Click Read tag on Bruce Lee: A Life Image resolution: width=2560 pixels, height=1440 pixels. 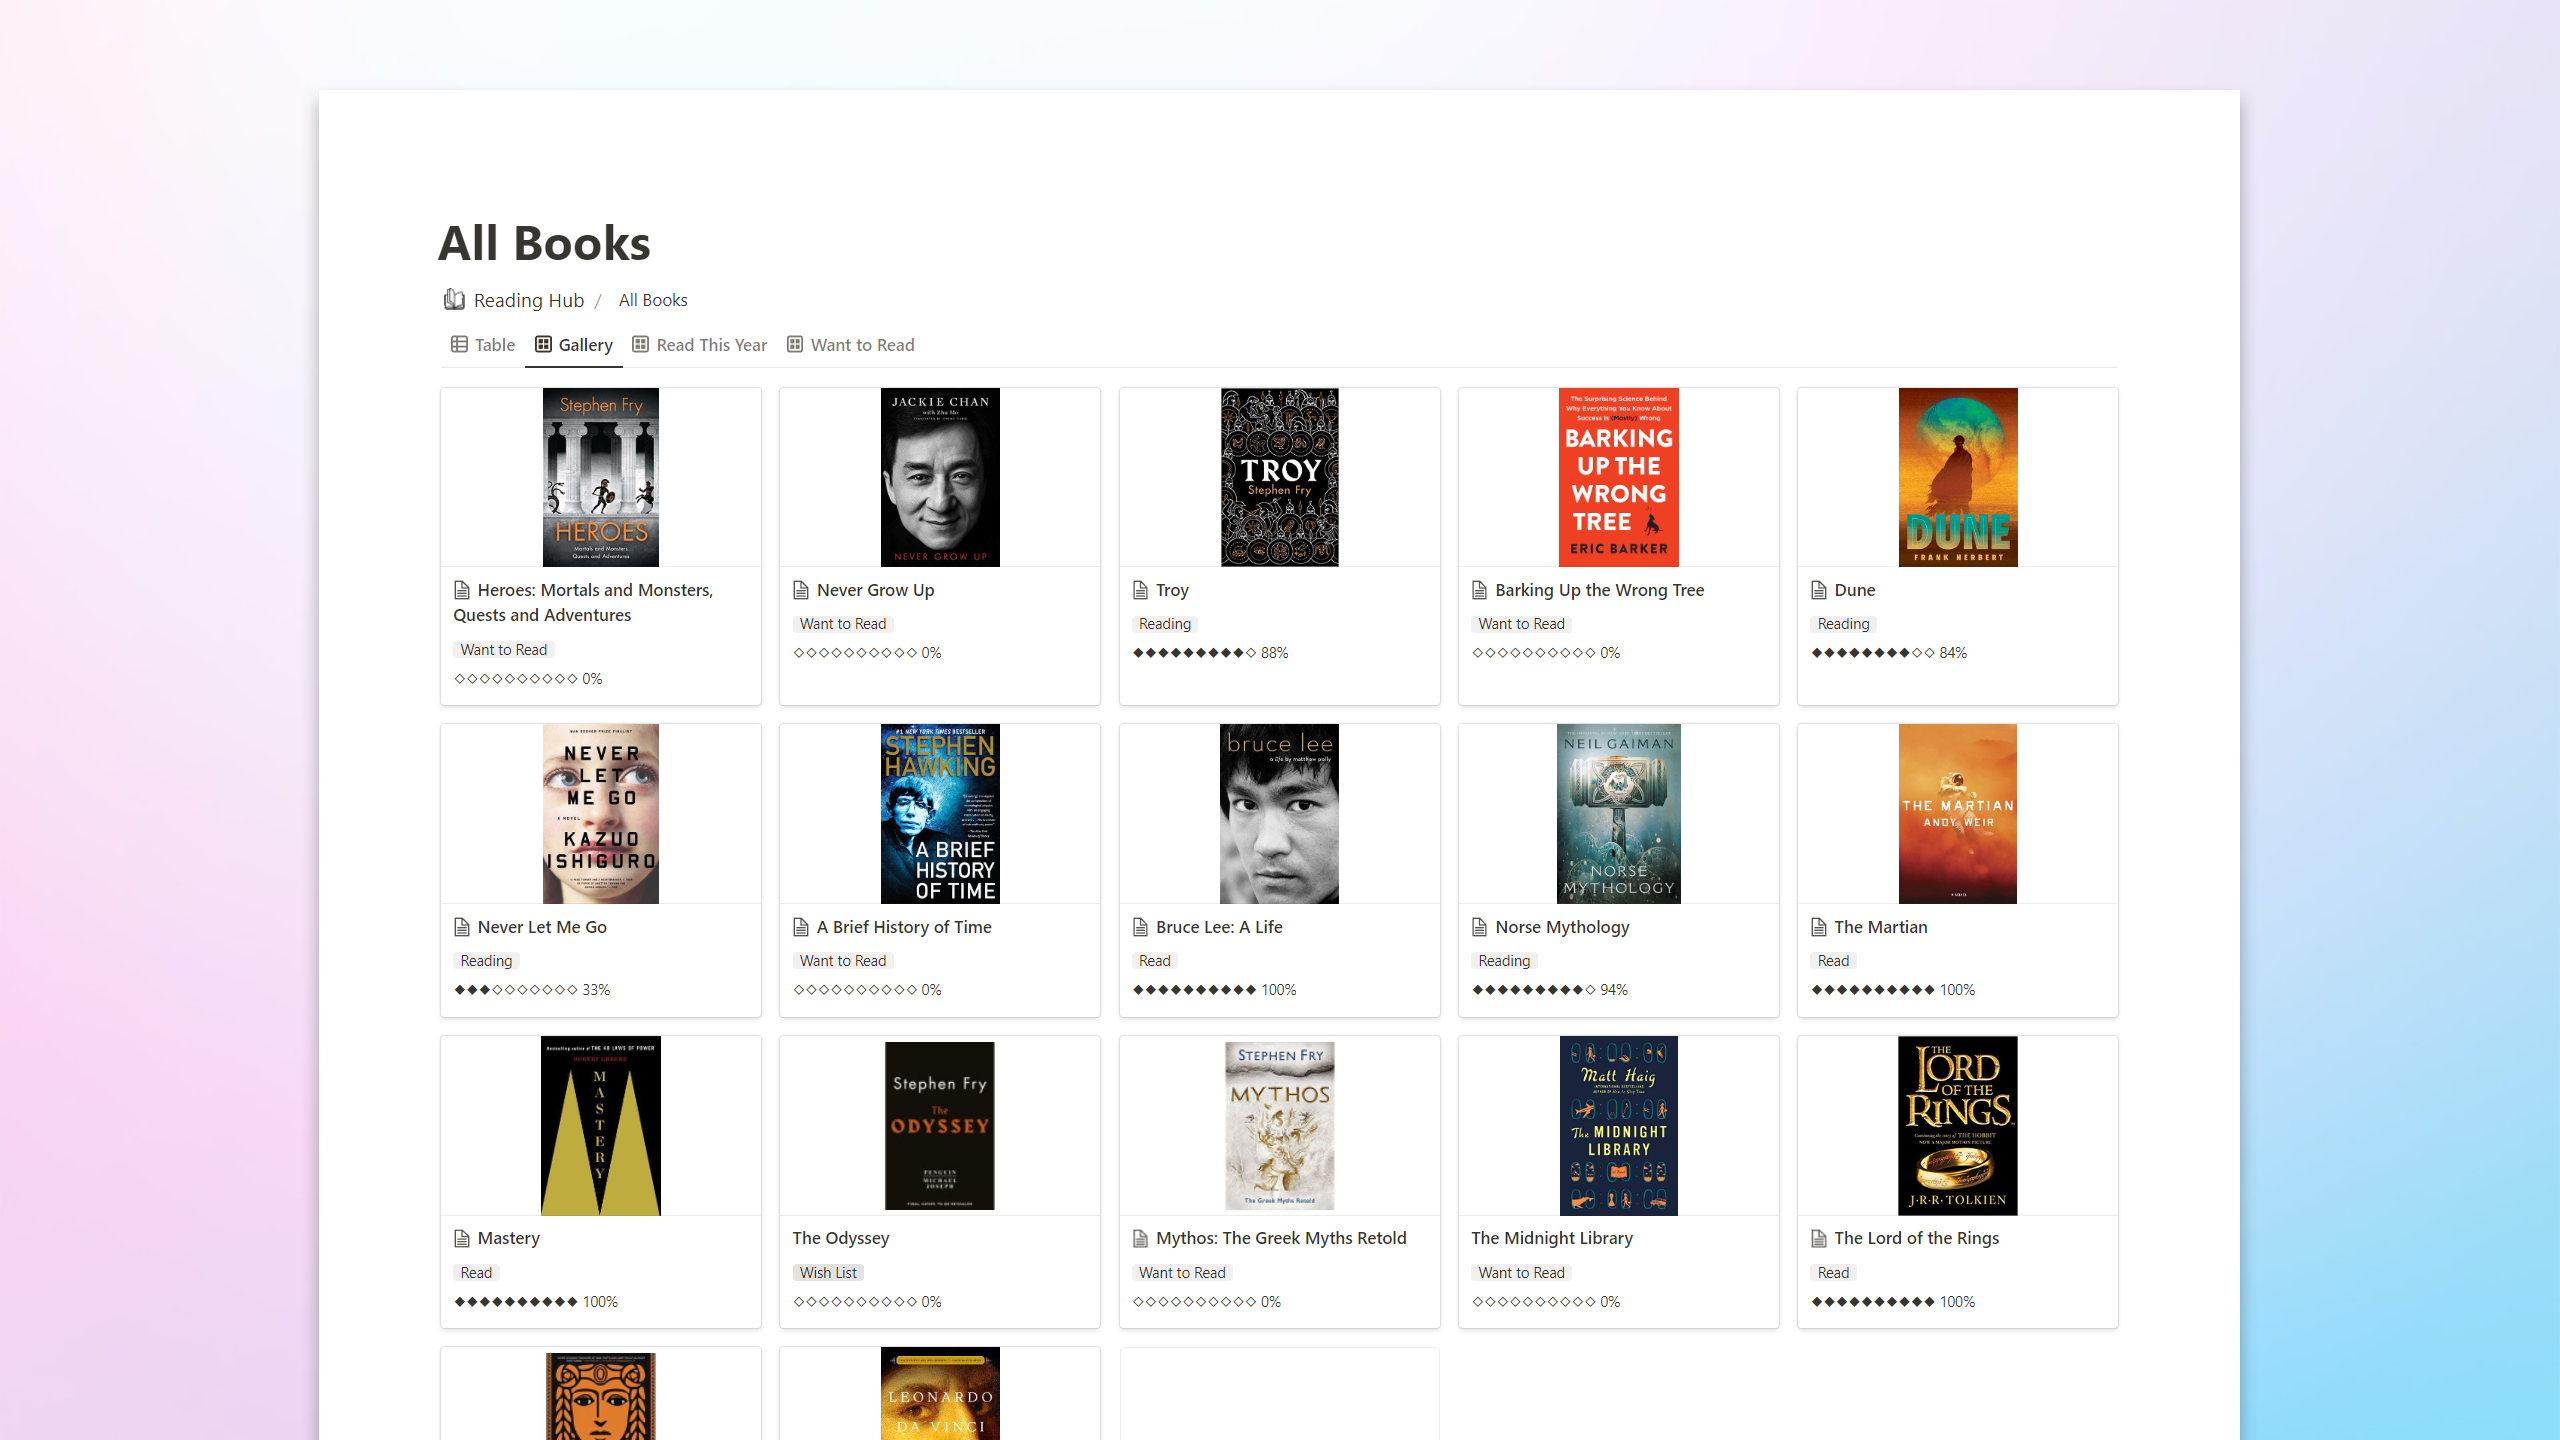coord(1154,961)
